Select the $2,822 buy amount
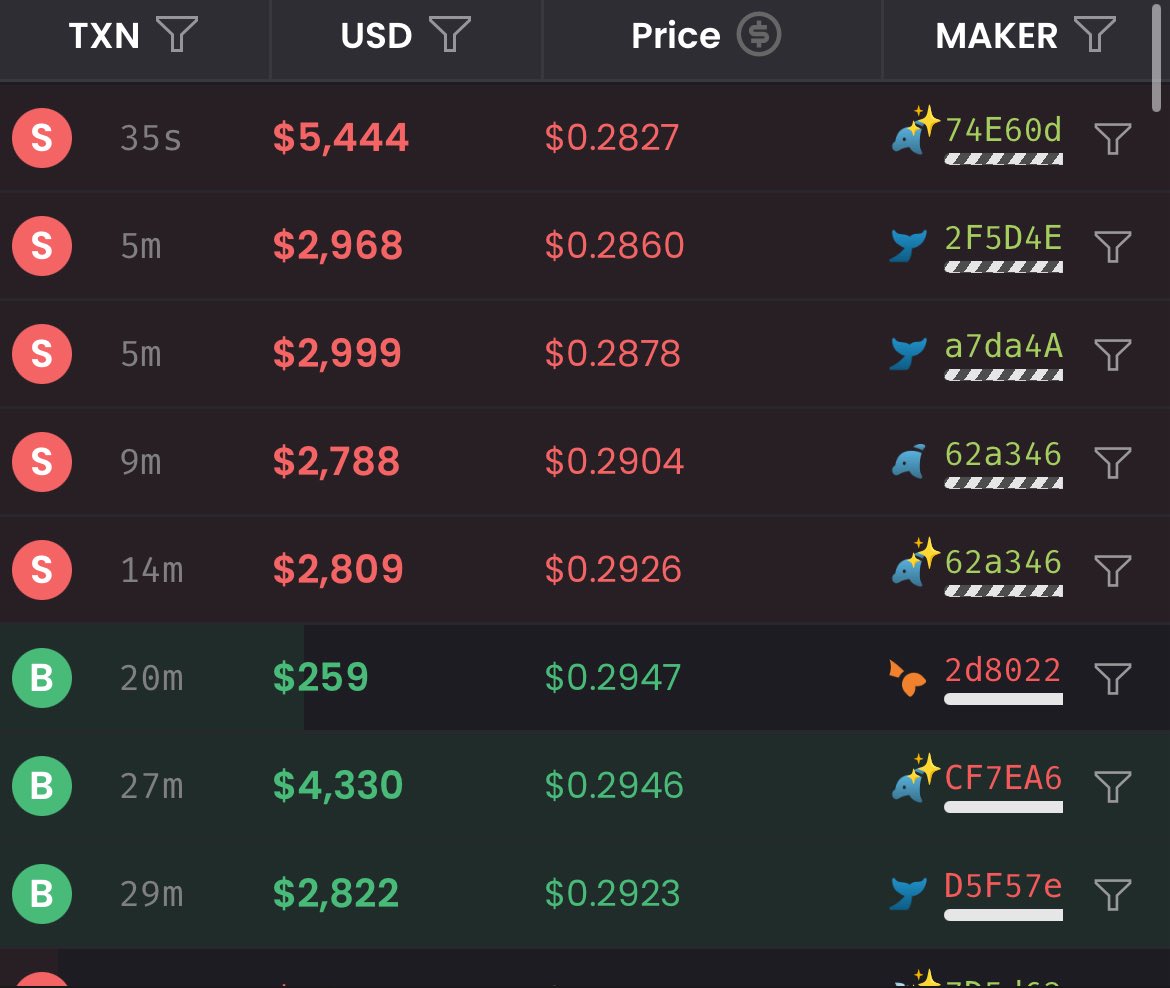 point(336,894)
